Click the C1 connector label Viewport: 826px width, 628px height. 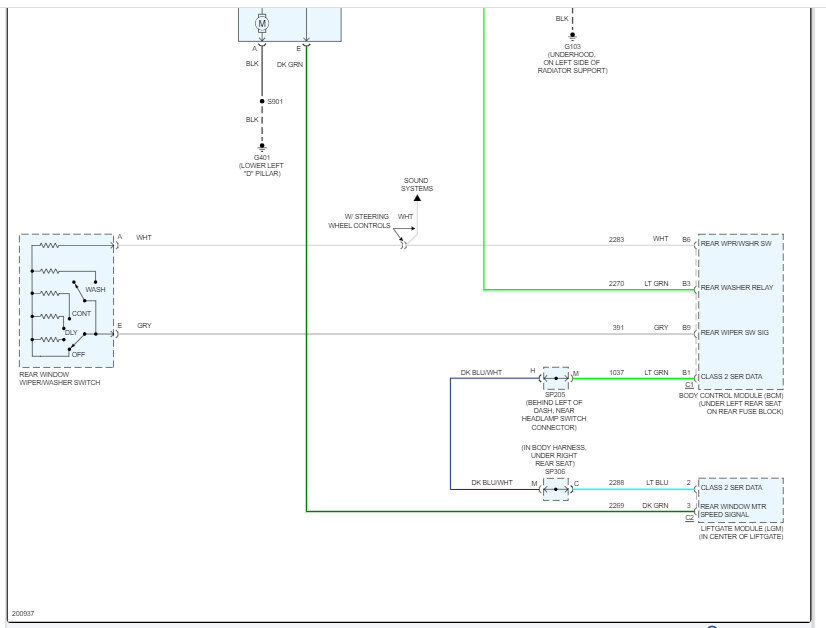pos(689,385)
